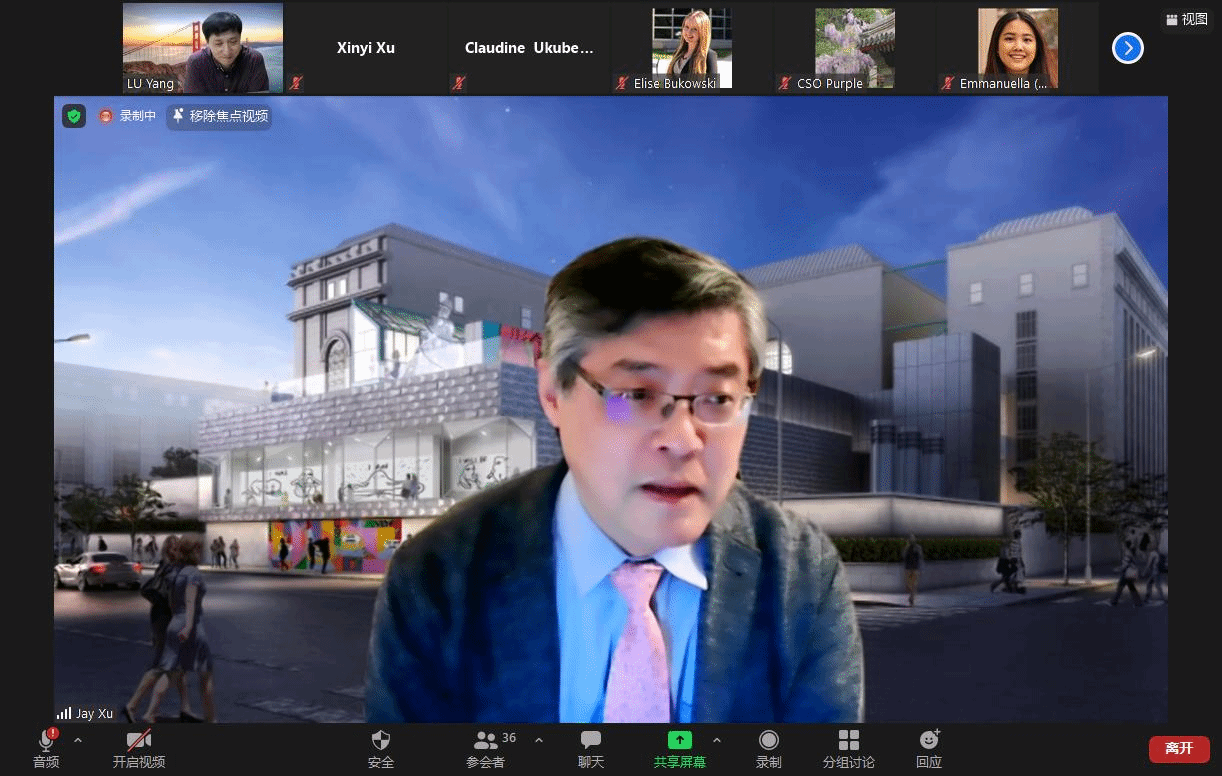The image size is (1222, 776).
Task: Open the Participants (参会者) panel
Action: pos(486,741)
